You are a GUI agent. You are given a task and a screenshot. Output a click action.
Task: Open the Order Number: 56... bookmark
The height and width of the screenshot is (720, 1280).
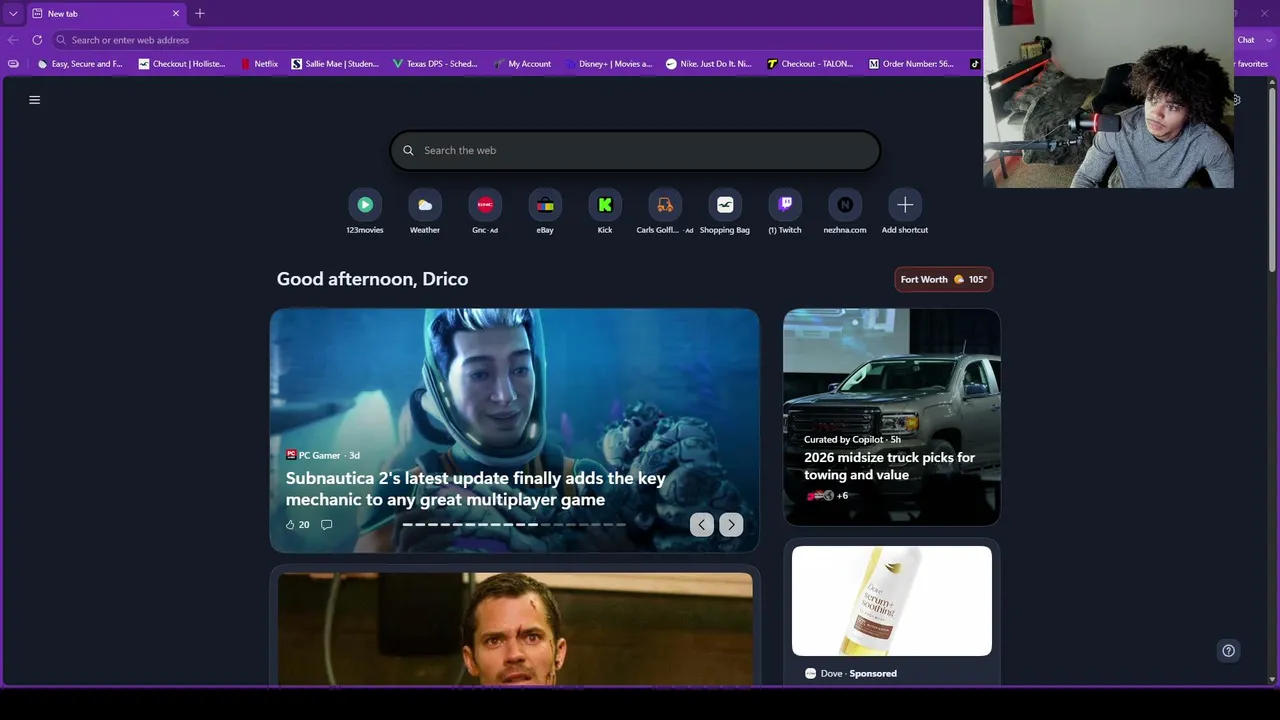pos(911,64)
